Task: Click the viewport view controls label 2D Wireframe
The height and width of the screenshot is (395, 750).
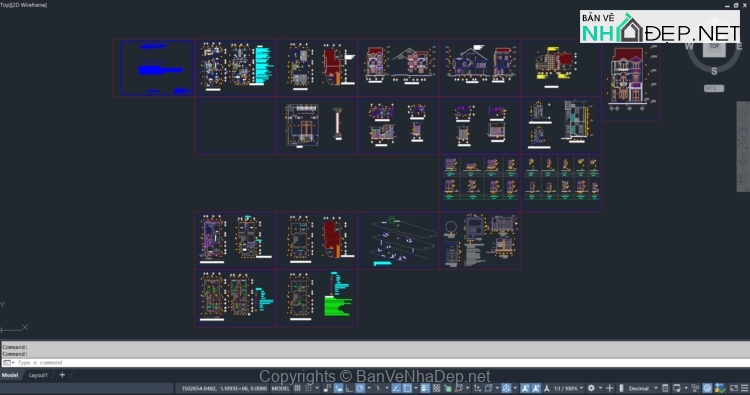Action: point(30,5)
